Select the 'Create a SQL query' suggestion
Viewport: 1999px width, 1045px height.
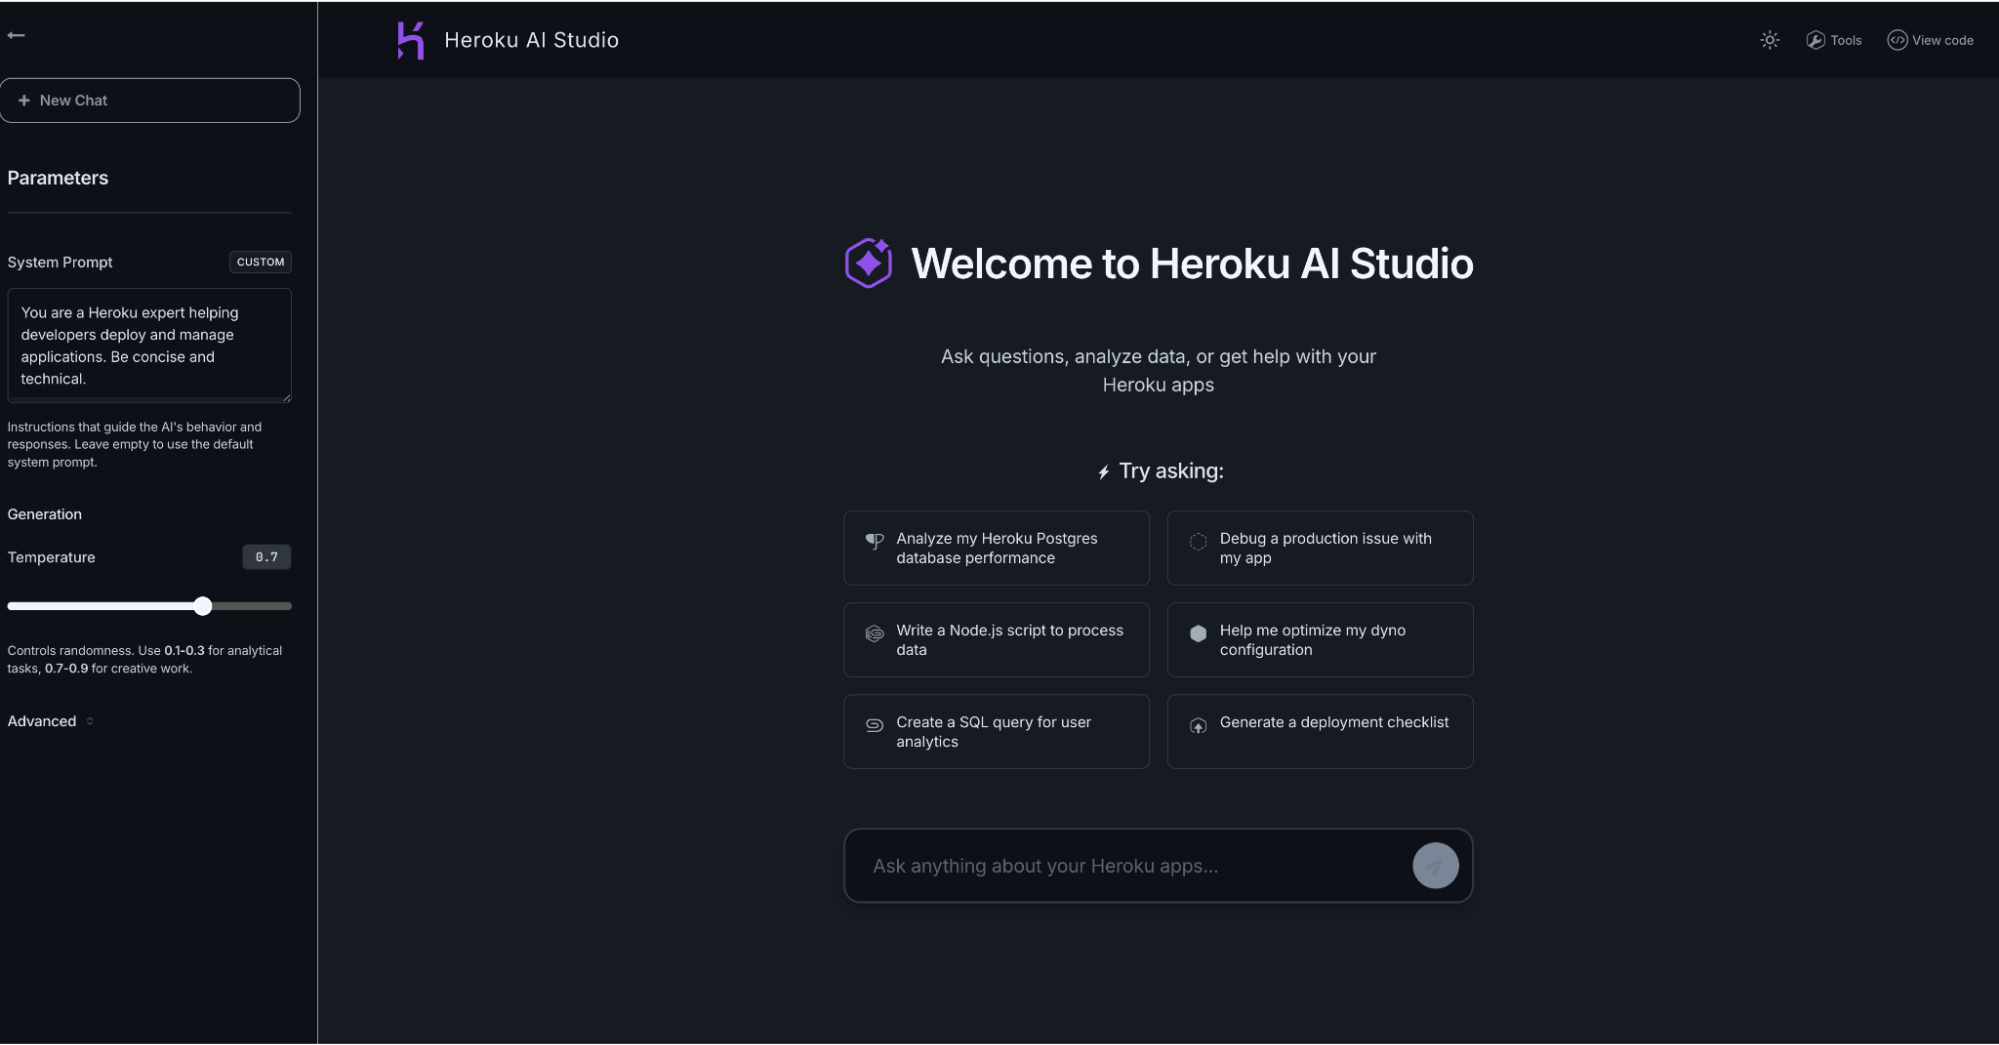pyautogui.click(x=996, y=731)
